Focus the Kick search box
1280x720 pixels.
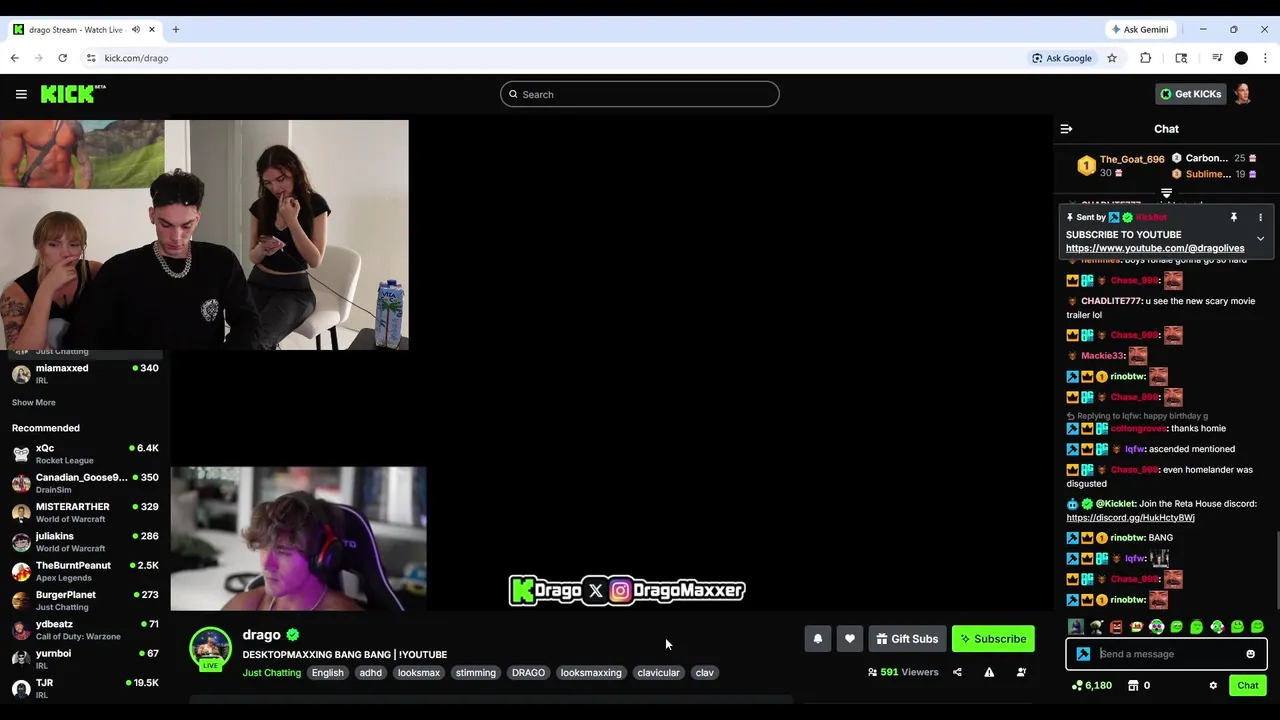tap(640, 94)
